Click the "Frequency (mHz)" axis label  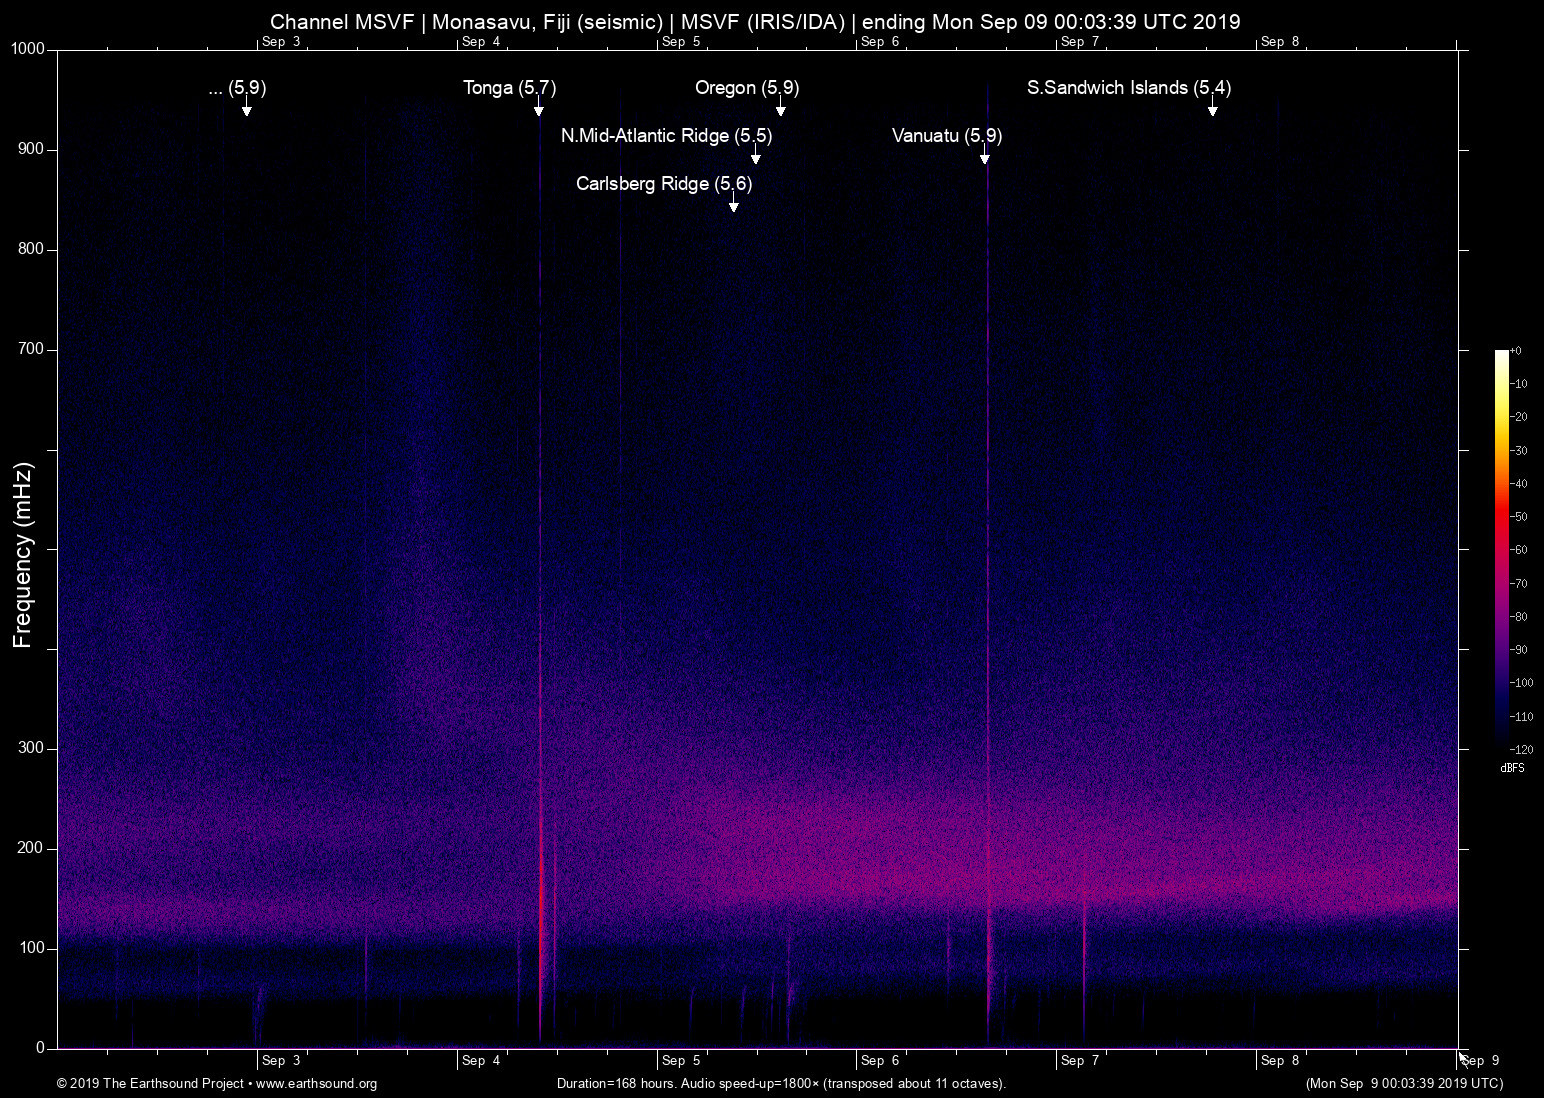tap(23, 555)
